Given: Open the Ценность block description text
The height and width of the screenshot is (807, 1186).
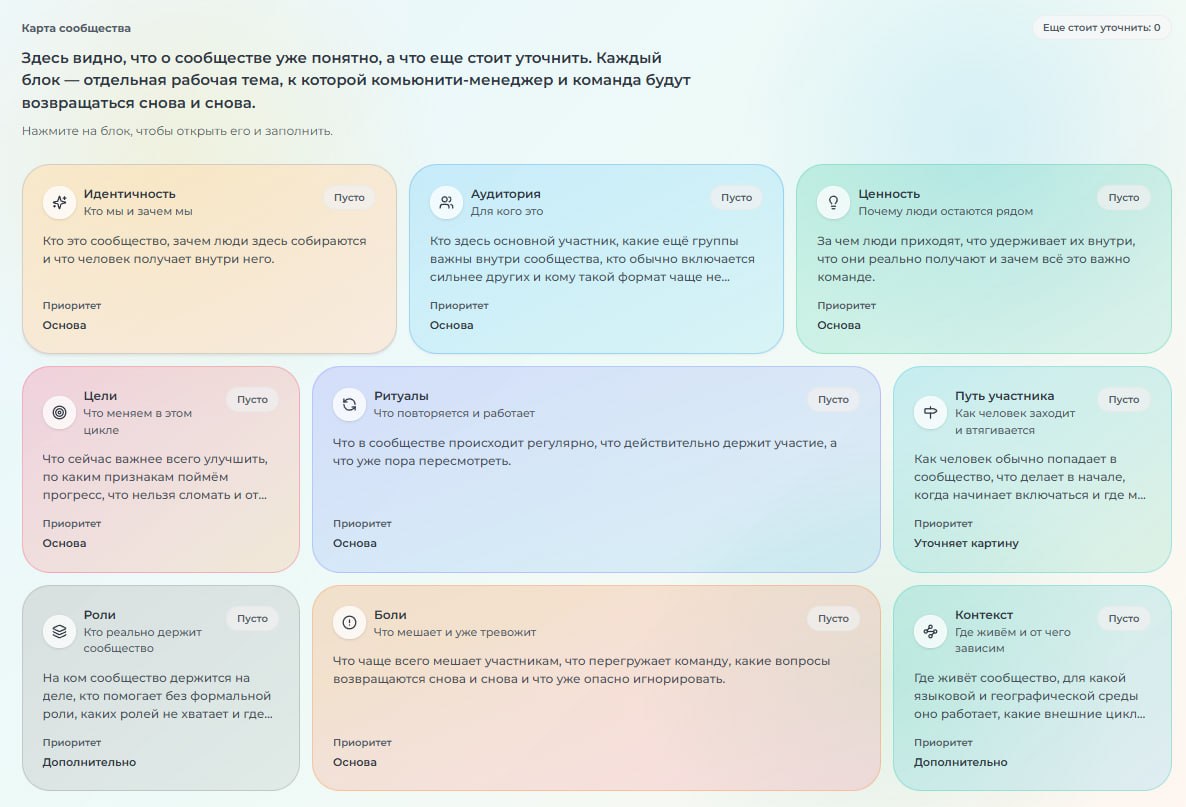Looking at the screenshot, I should point(975,259).
